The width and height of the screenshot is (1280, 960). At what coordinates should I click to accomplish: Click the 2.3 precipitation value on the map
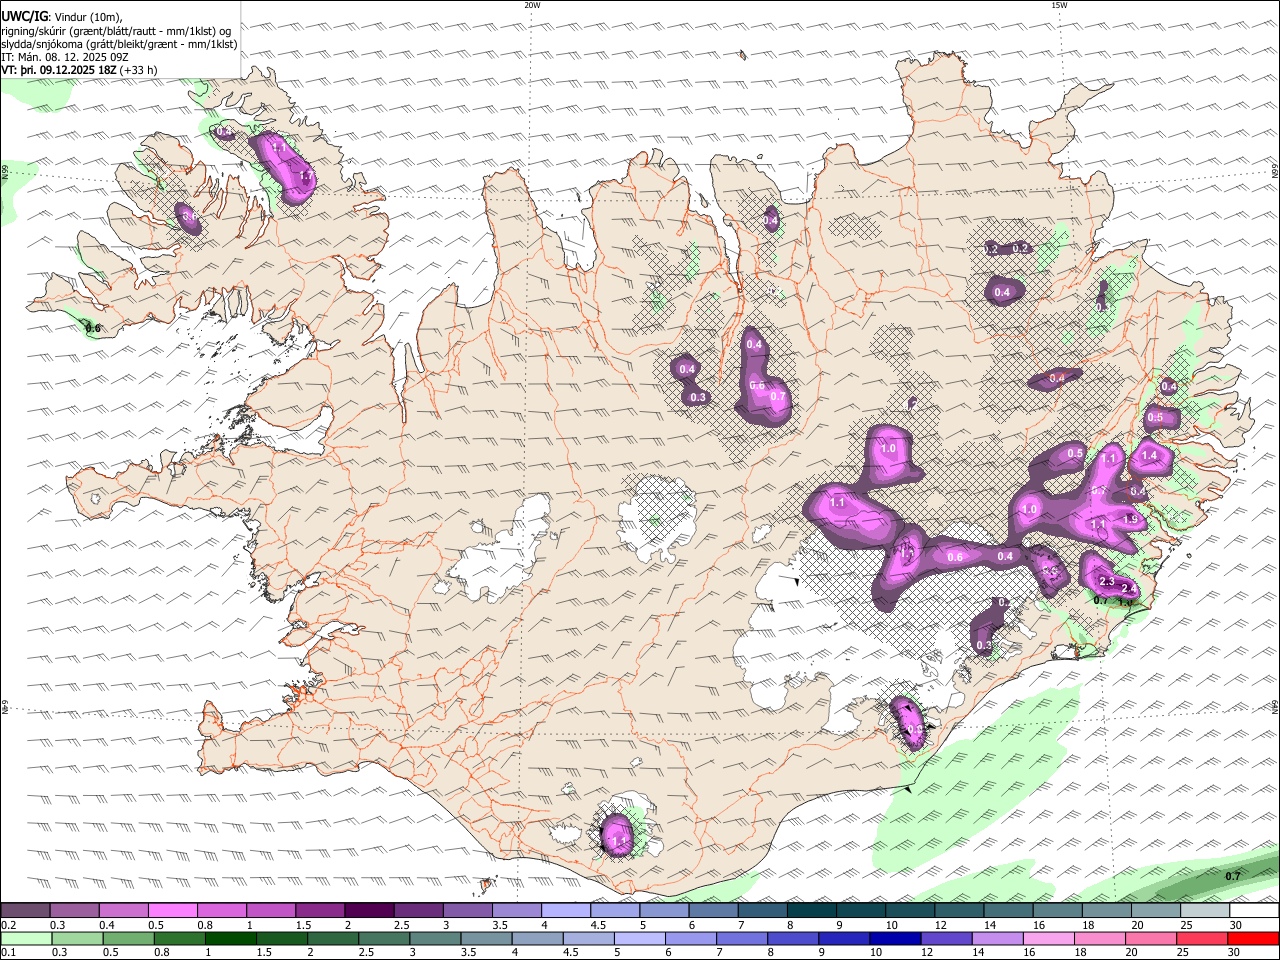point(1106,581)
